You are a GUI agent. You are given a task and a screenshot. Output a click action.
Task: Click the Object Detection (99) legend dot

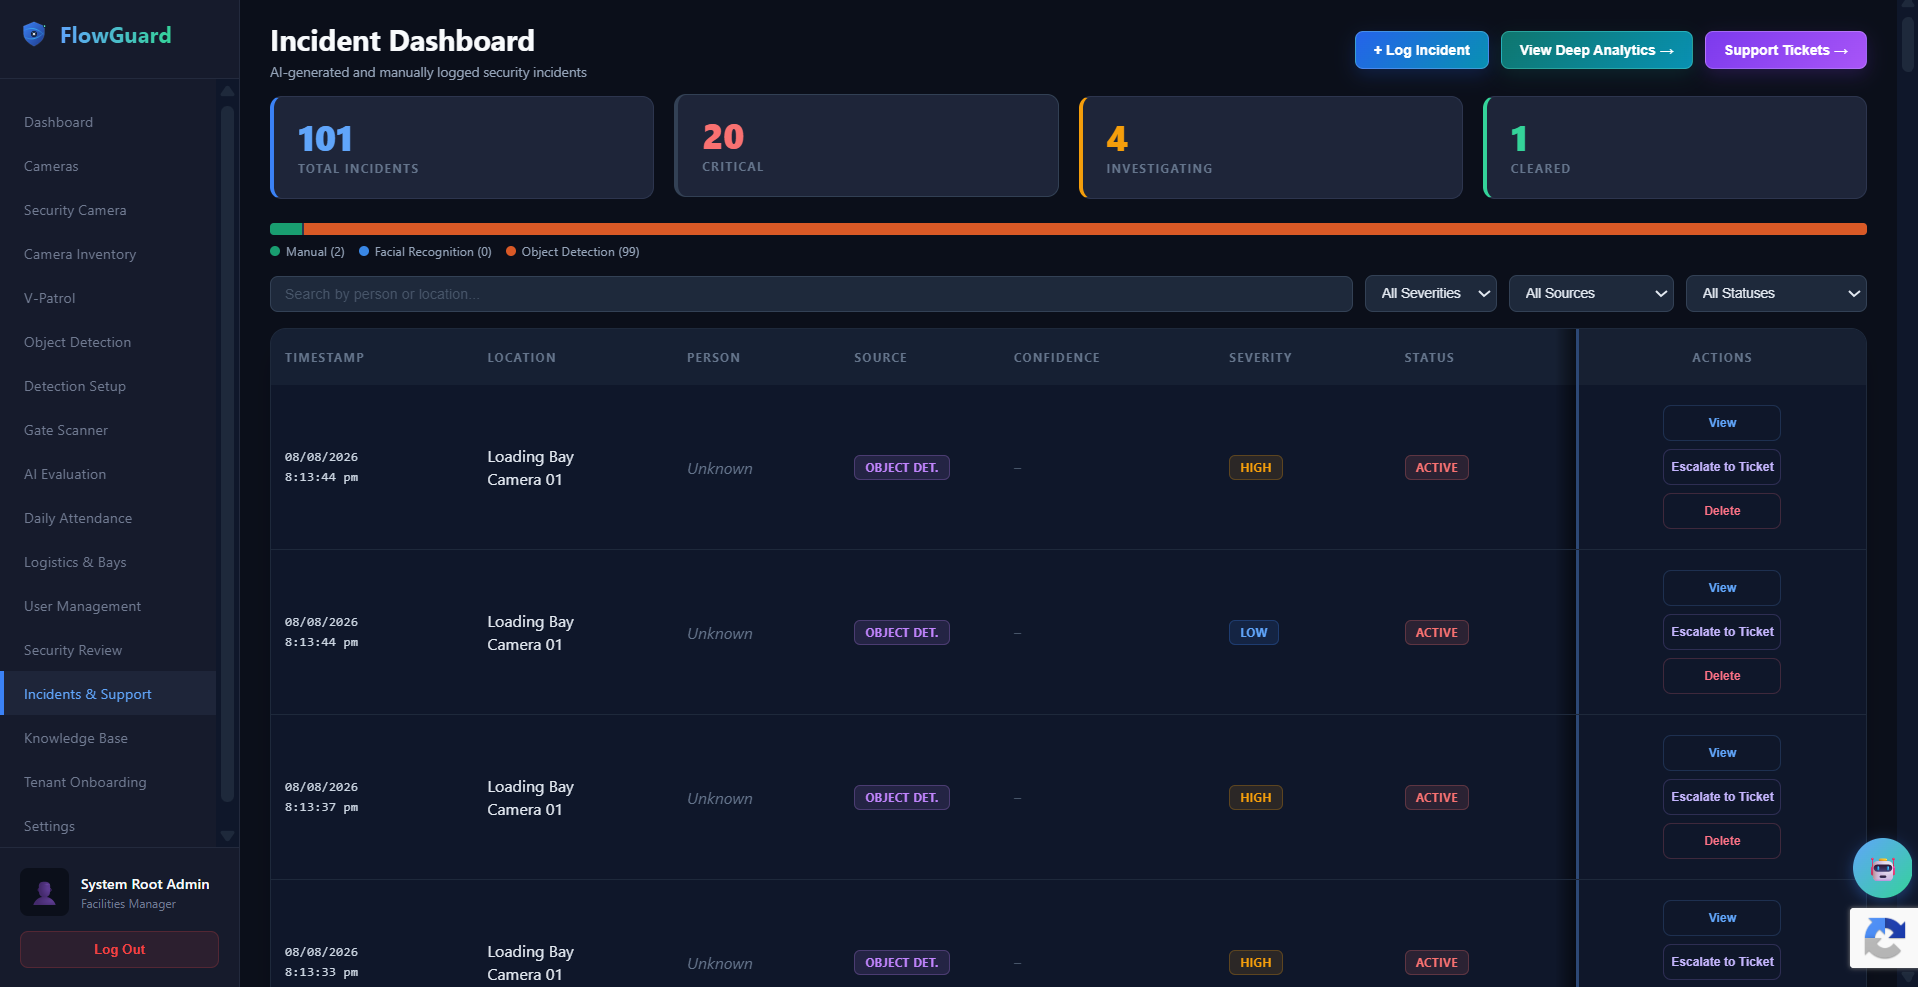[511, 252]
